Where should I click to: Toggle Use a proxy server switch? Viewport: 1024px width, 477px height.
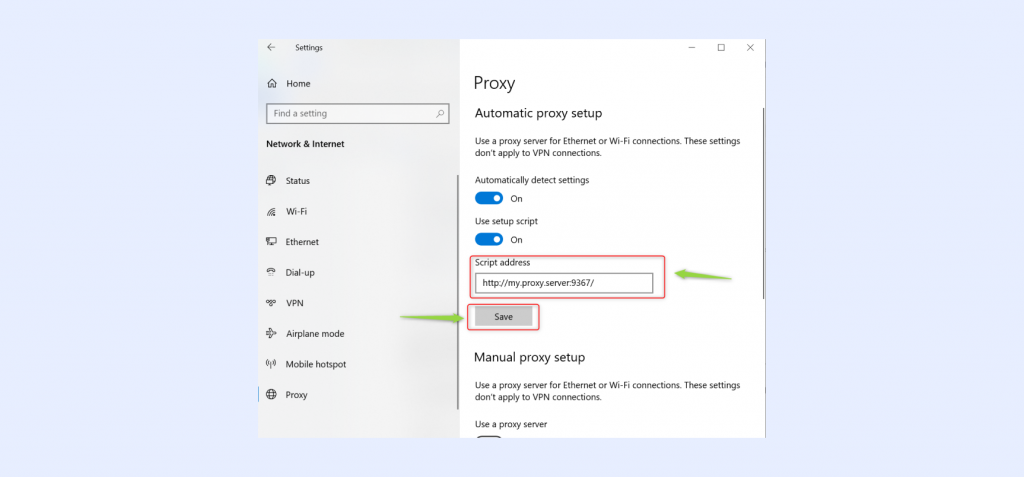pyautogui.click(x=489, y=436)
